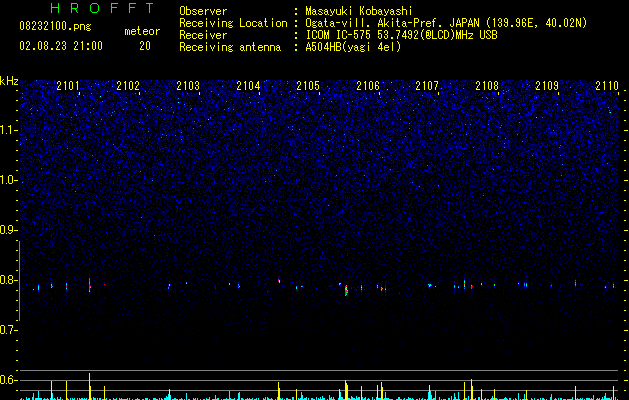
Task: Click the kHz axis unit label
Action: [x=9, y=81]
